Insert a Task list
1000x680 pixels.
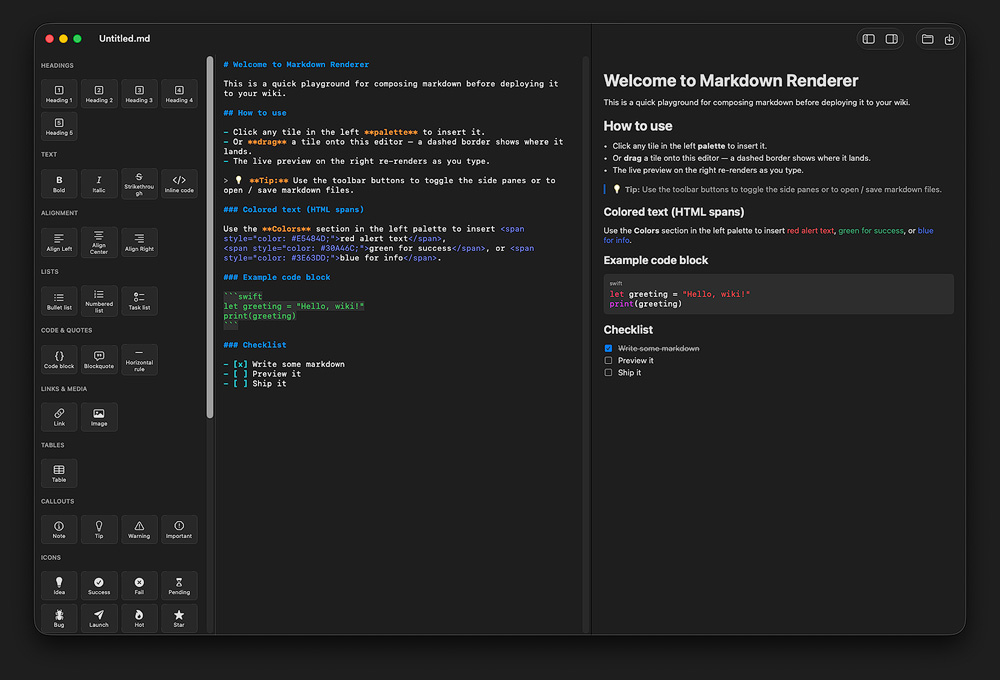point(139,301)
